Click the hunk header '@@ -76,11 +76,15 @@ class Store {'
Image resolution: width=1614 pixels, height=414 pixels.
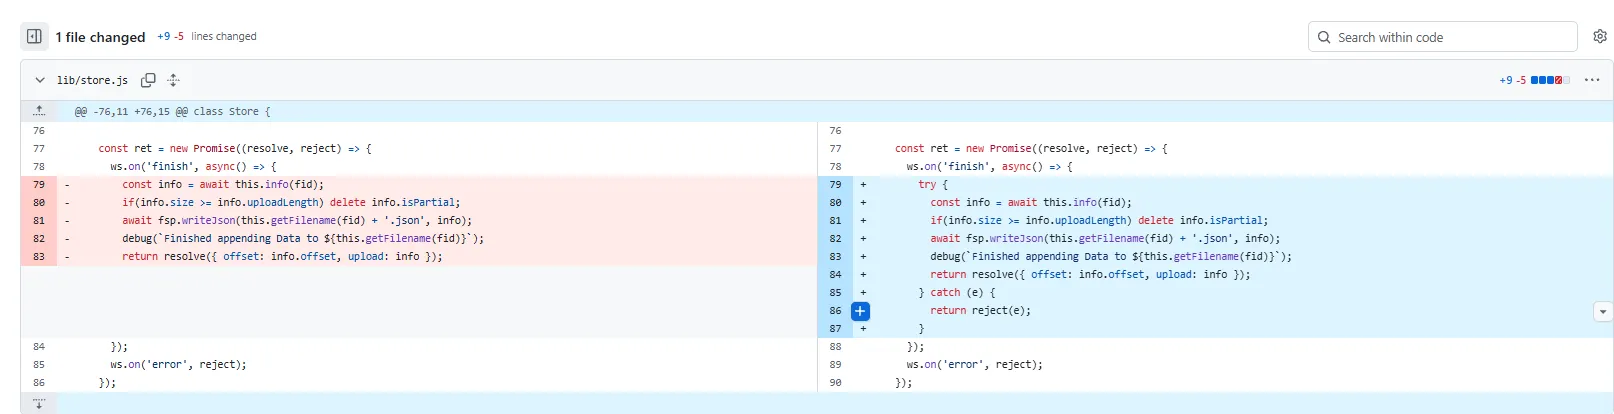(172, 112)
